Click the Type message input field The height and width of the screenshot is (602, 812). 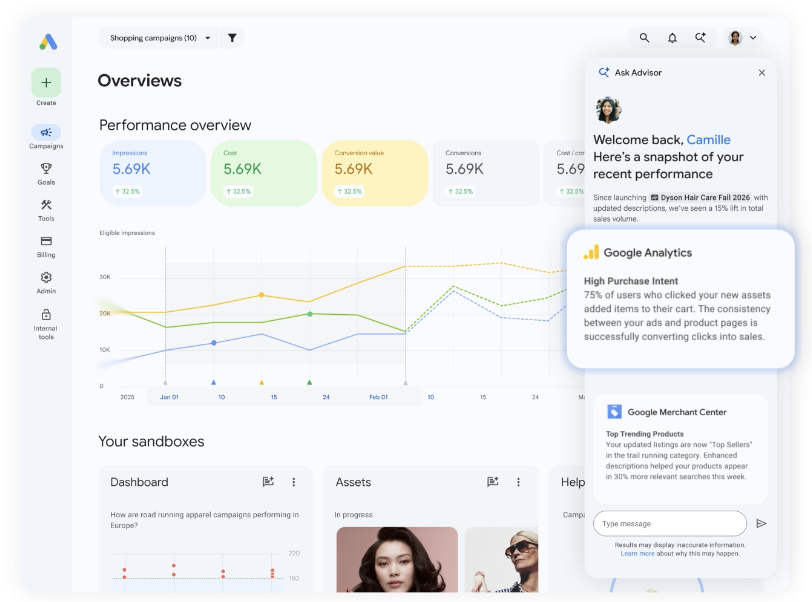click(670, 523)
